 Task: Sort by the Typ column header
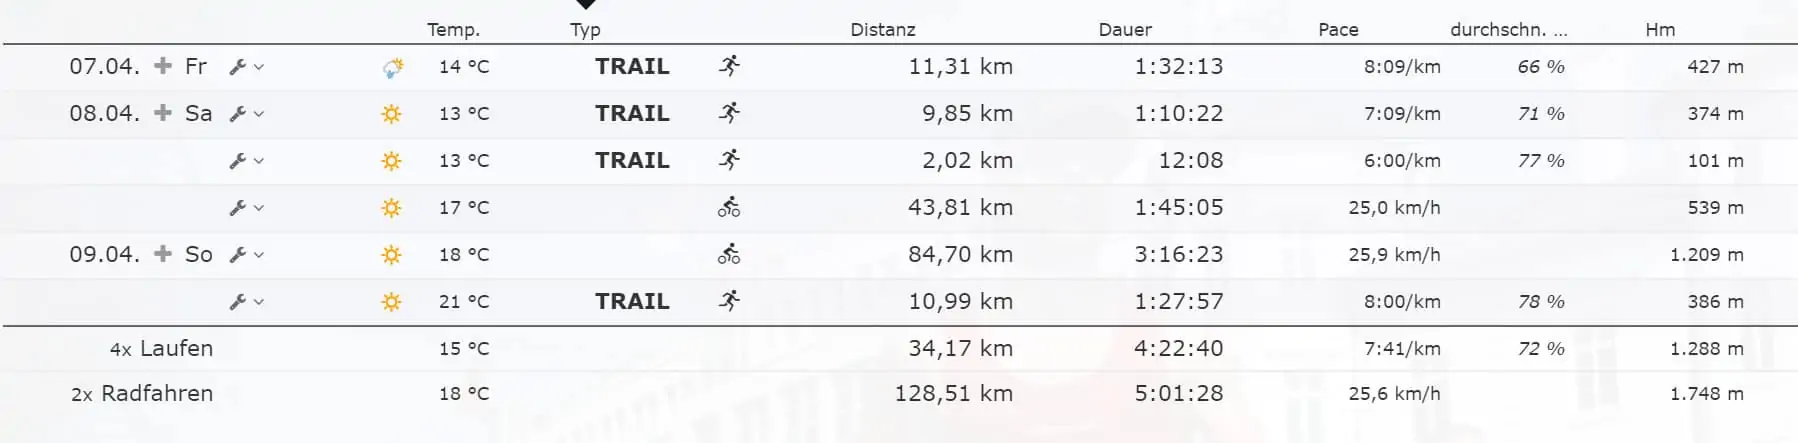point(585,30)
